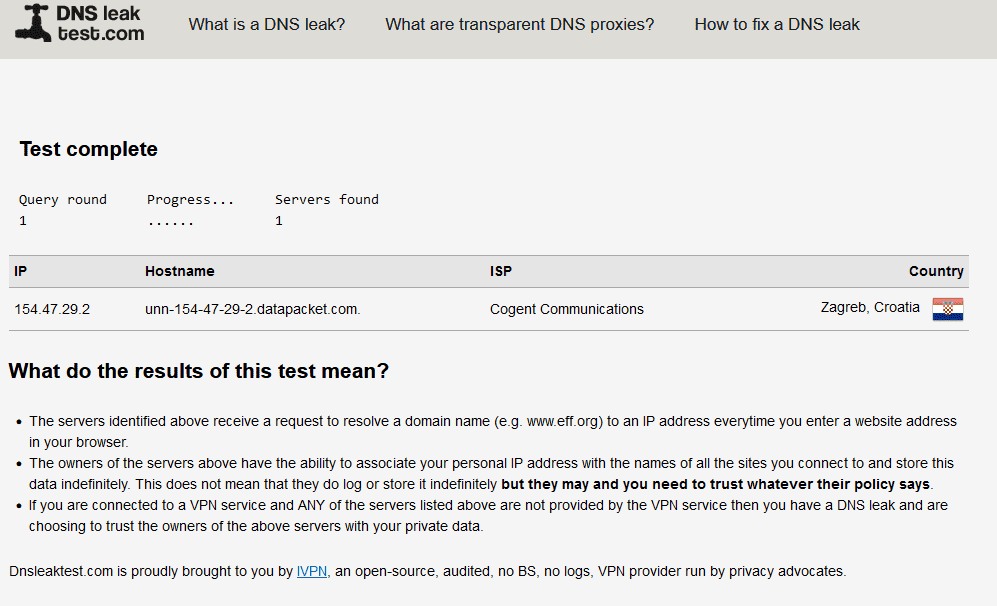This screenshot has width=997, height=606.
Task: Click the Cogent Communications ISP cell
Action: click(567, 310)
